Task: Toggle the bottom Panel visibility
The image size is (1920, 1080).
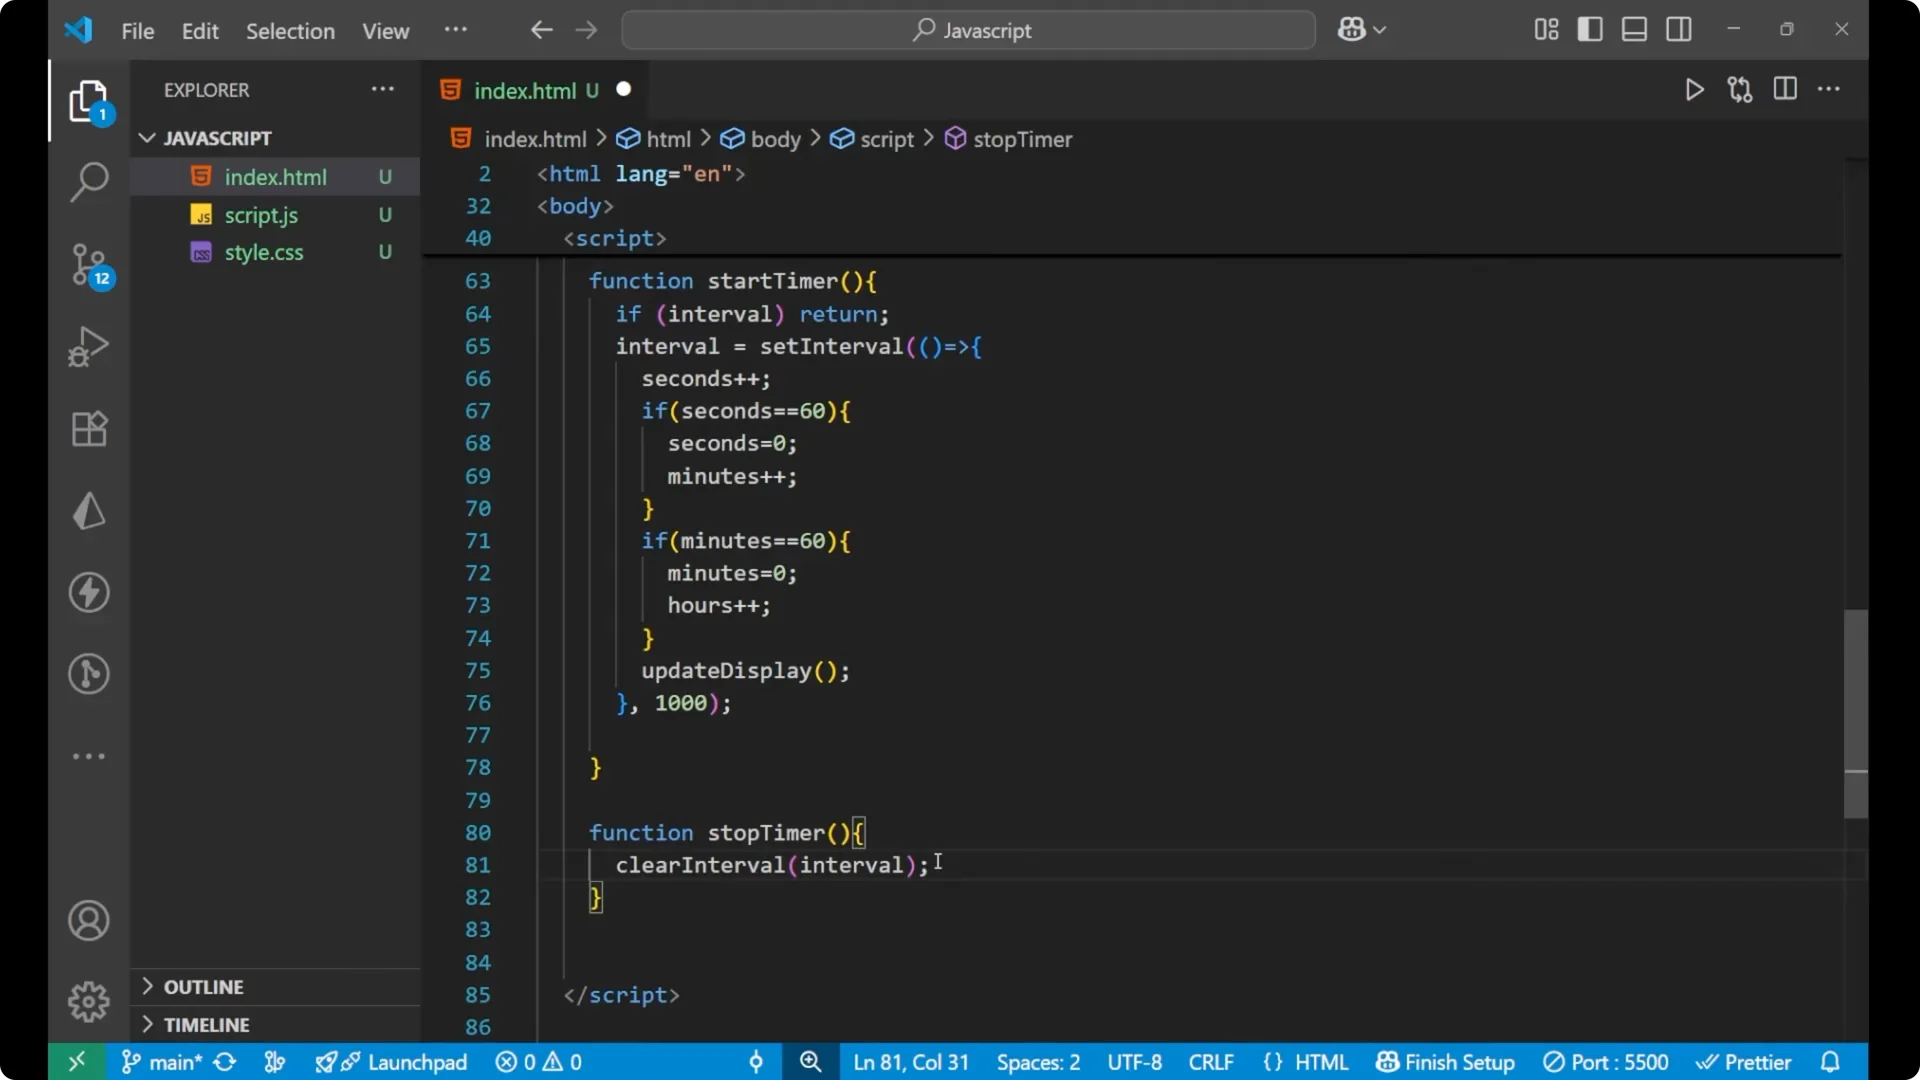Action: point(1634,29)
